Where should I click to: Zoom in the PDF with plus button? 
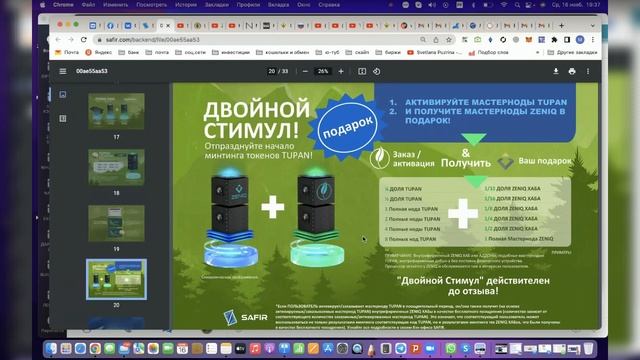tap(341, 71)
